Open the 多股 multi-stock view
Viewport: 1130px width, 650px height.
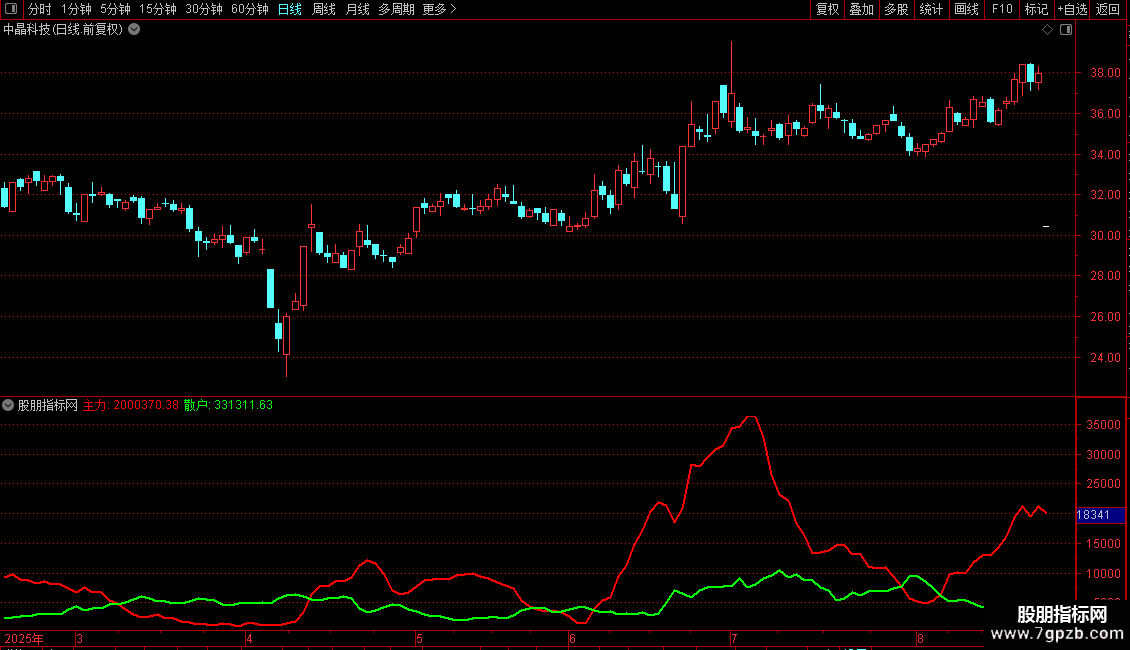(896, 9)
